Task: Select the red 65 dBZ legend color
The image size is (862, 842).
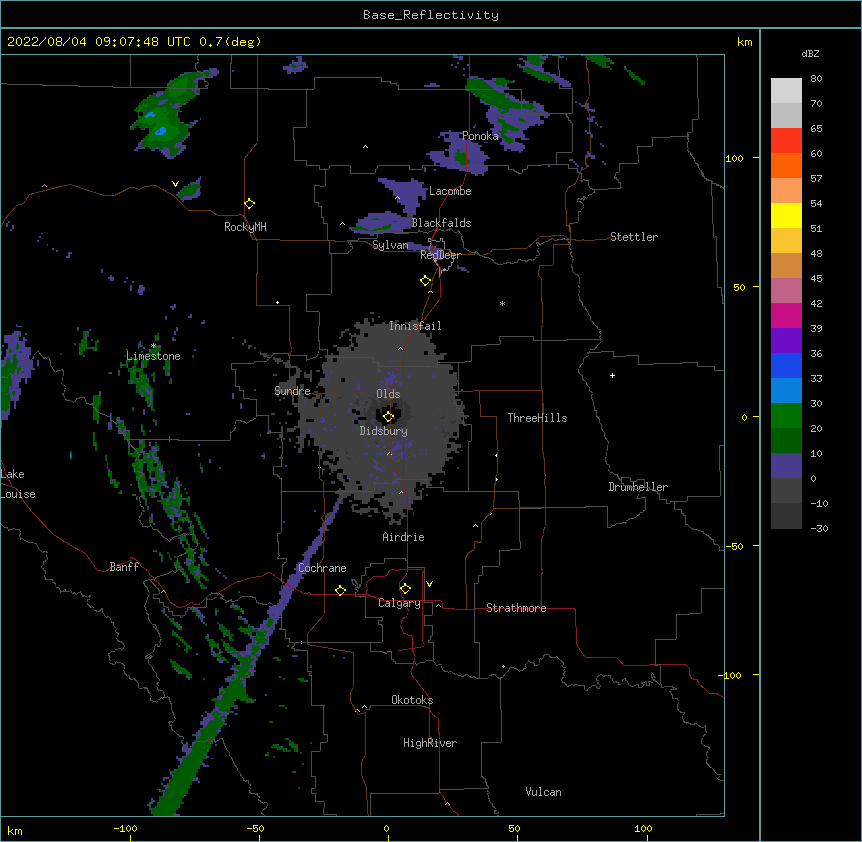Action: pyautogui.click(x=786, y=140)
